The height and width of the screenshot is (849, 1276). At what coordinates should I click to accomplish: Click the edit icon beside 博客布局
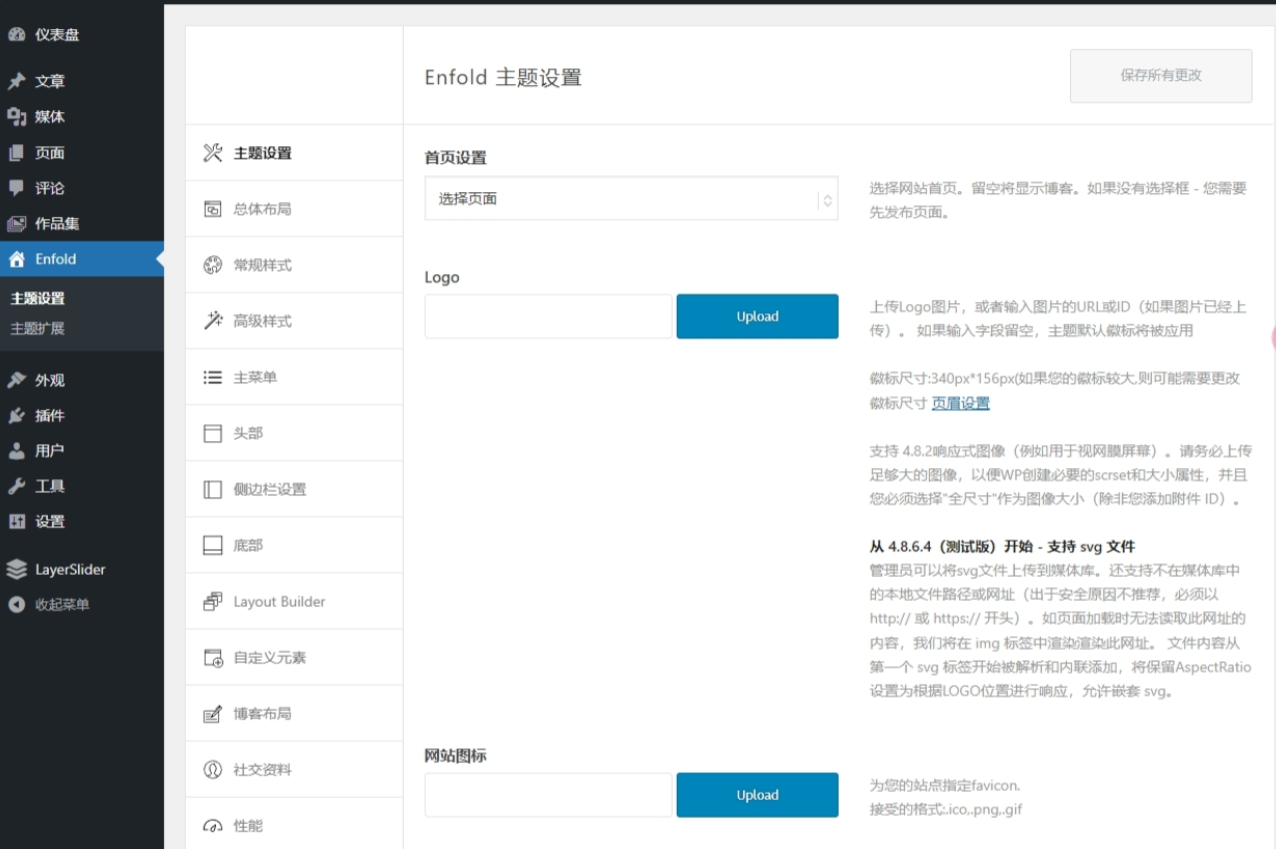tap(212, 713)
